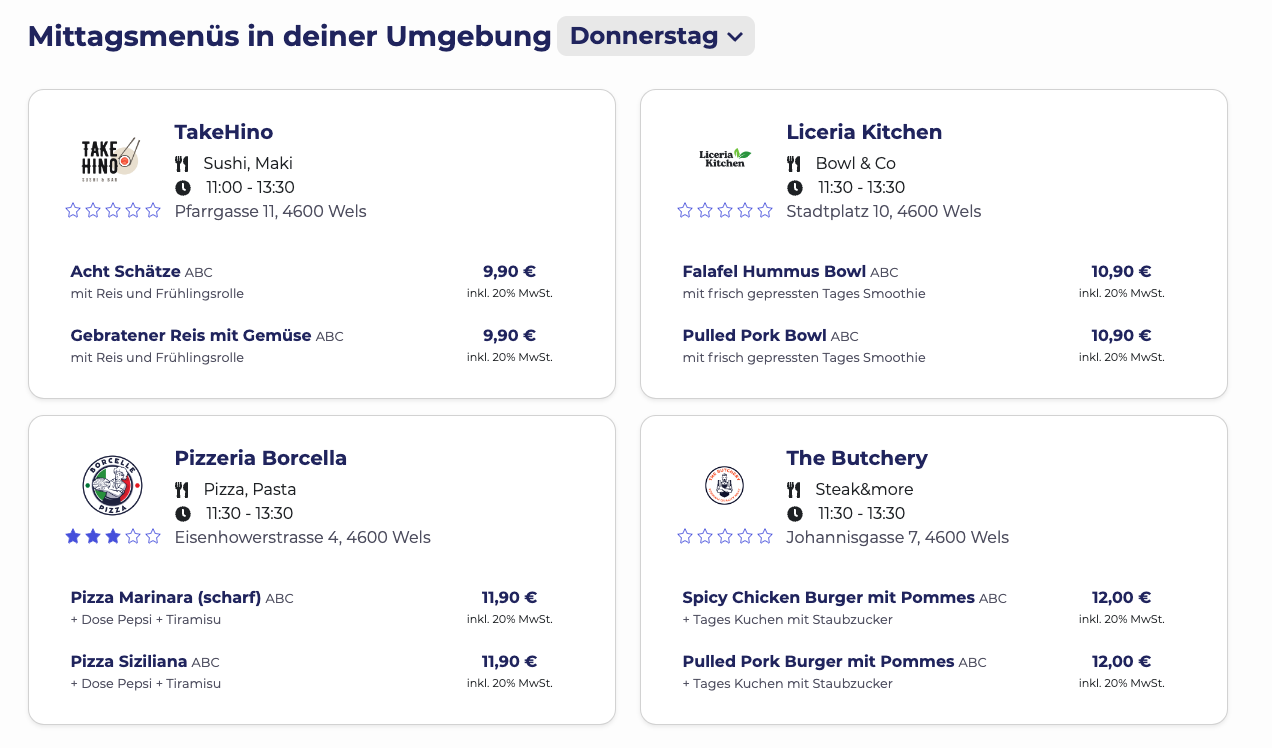
Task: Rate TakeHino five stars
Action: click(x=153, y=210)
